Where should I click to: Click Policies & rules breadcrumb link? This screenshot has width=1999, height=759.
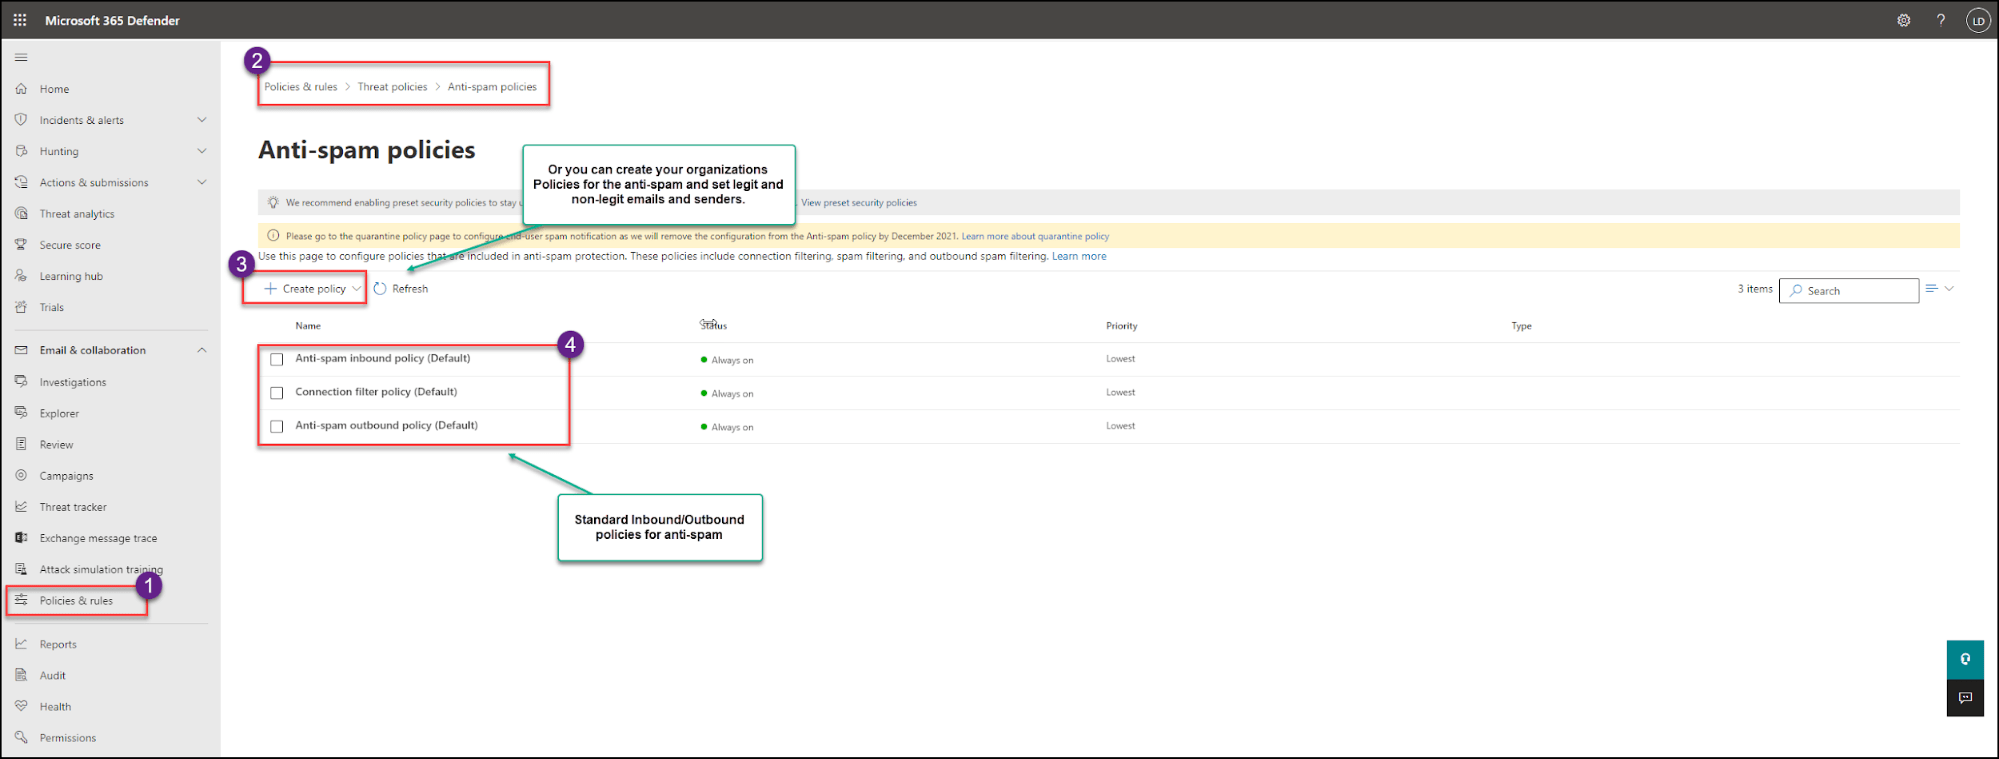[301, 87]
